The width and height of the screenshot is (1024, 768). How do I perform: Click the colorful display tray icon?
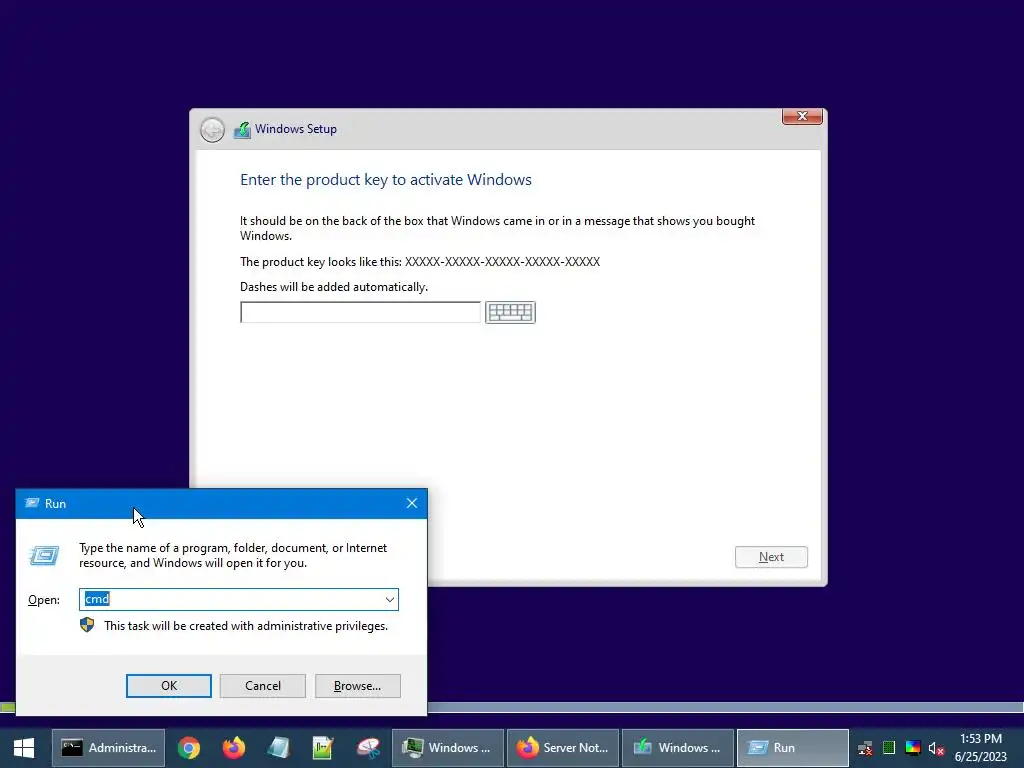[x=913, y=748]
